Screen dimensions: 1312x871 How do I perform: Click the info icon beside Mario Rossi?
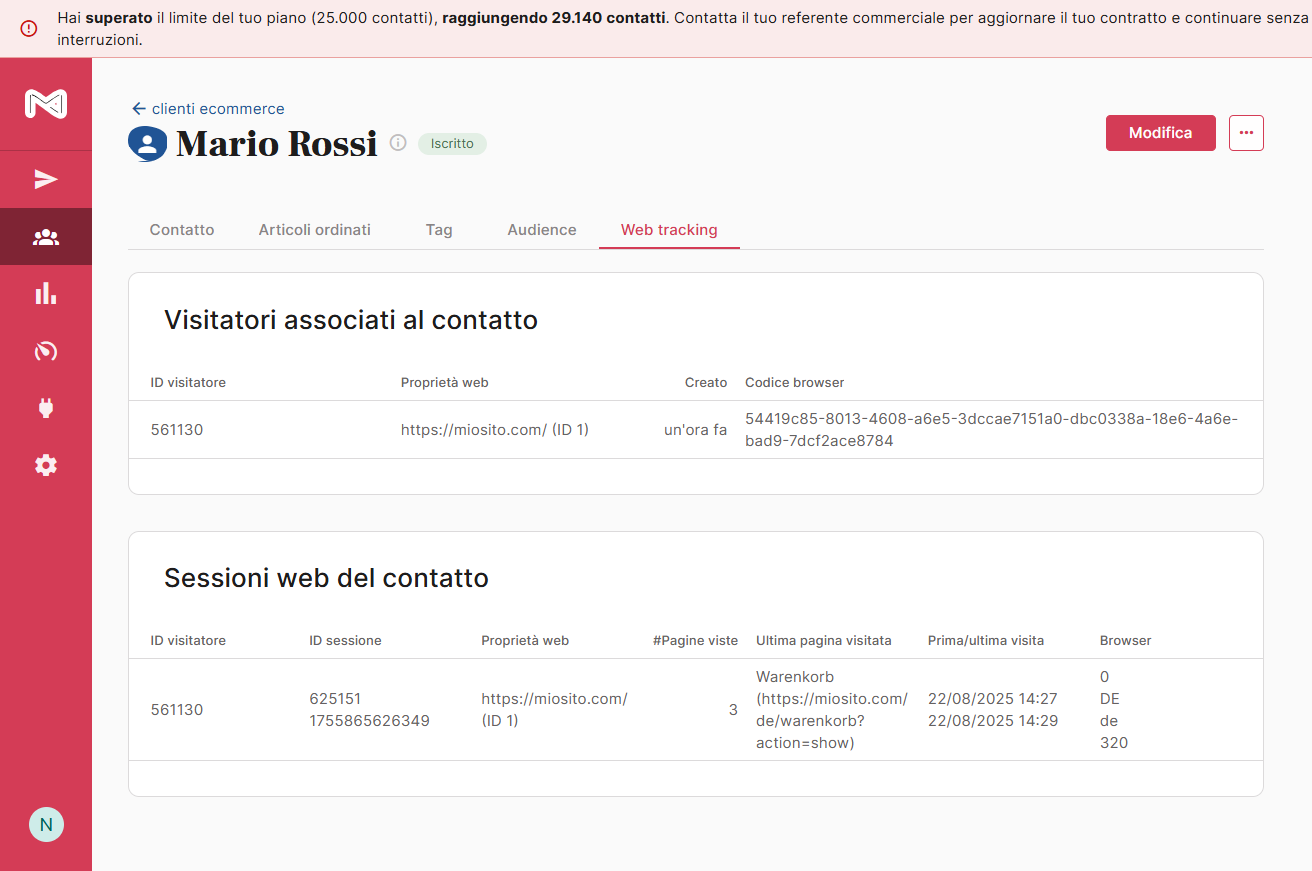pyautogui.click(x=398, y=143)
